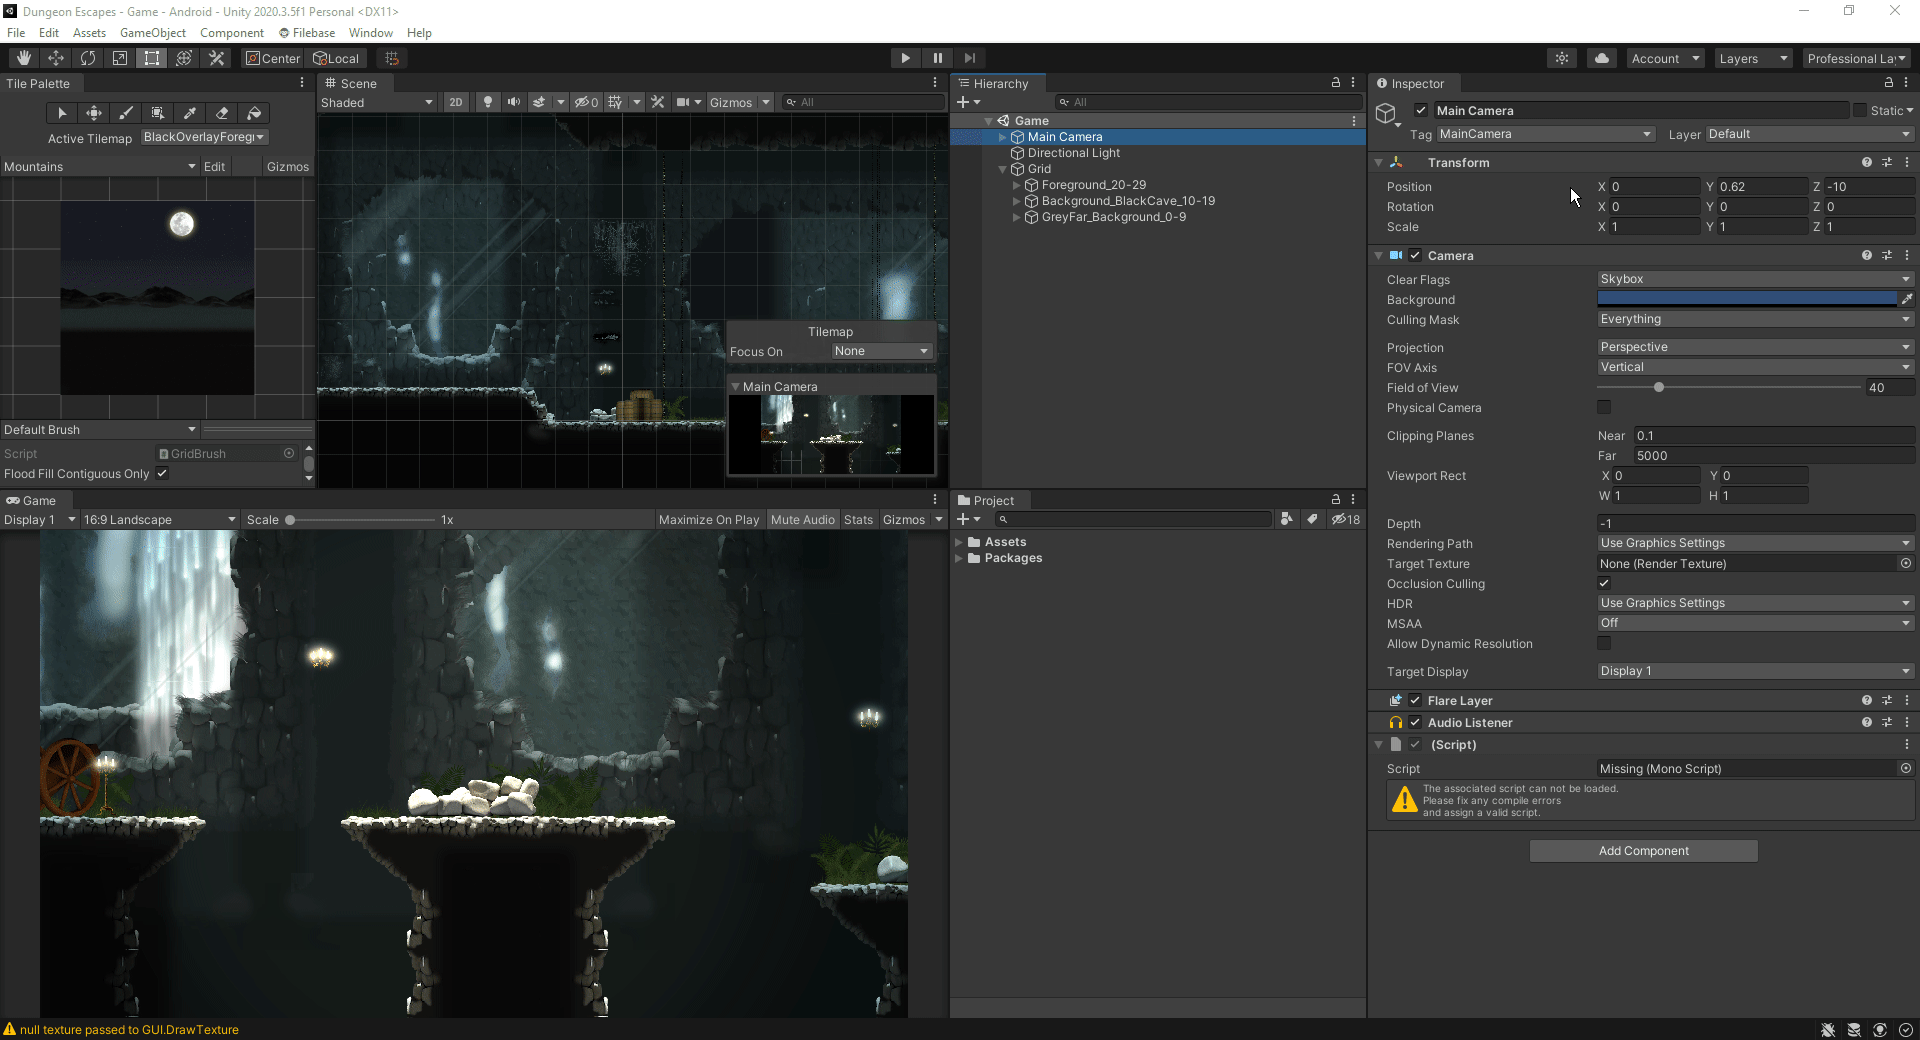Toggle the Scene view grid icon

[x=615, y=102]
